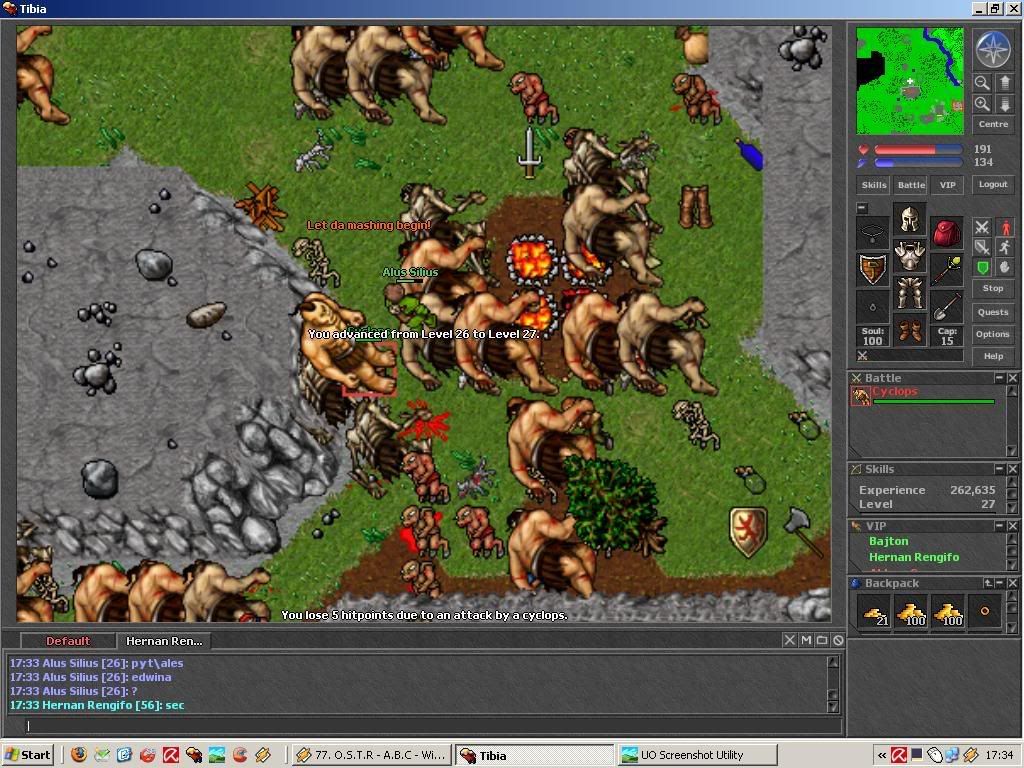Minimize the VIP panel

tap(999, 526)
